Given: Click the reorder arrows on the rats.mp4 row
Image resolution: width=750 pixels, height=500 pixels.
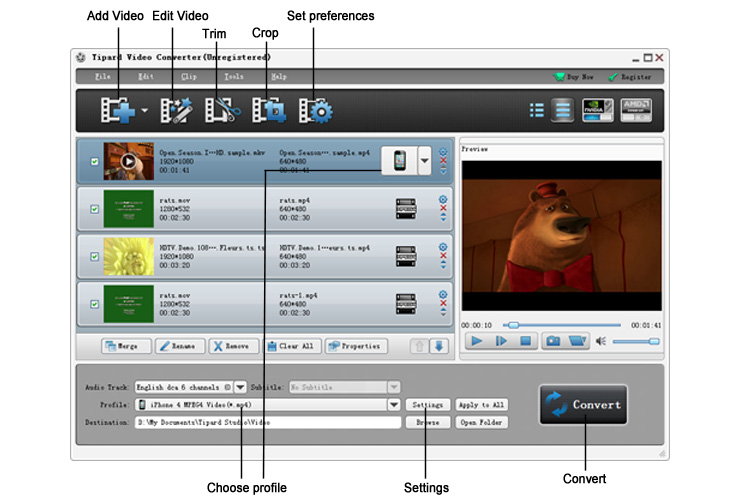Looking at the screenshot, I should [443, 217].
